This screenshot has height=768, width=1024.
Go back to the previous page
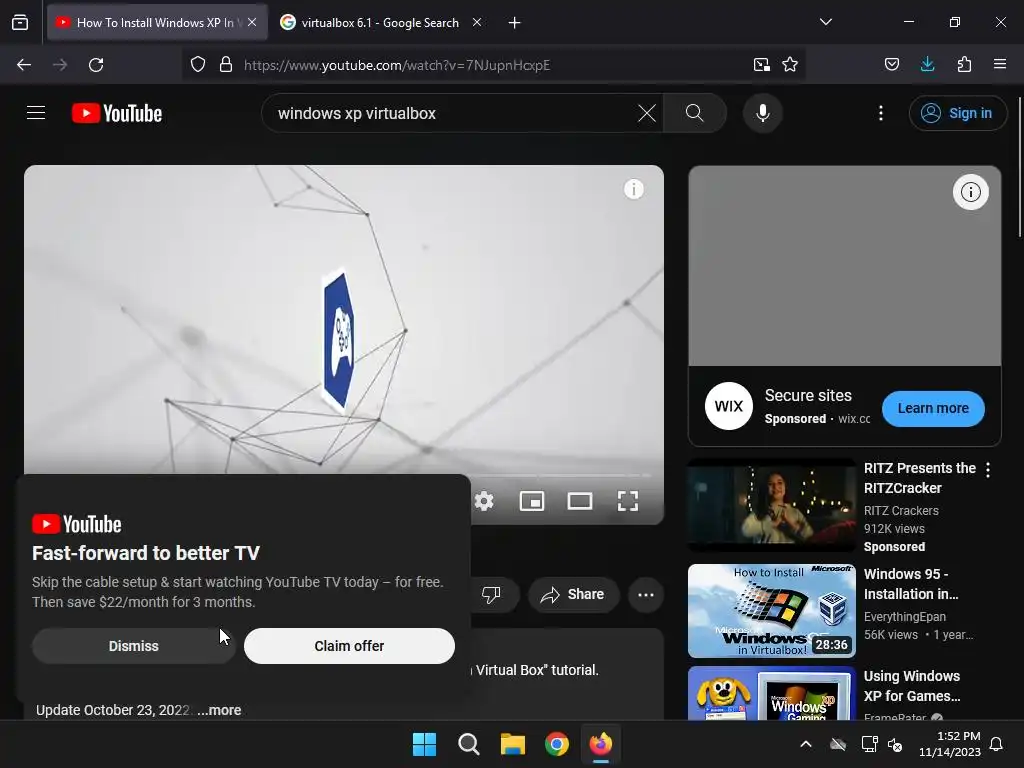point(24,65)
